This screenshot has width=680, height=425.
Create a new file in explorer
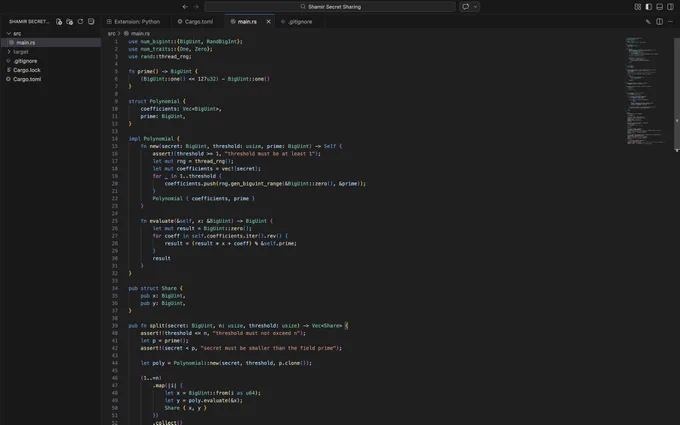59,21
